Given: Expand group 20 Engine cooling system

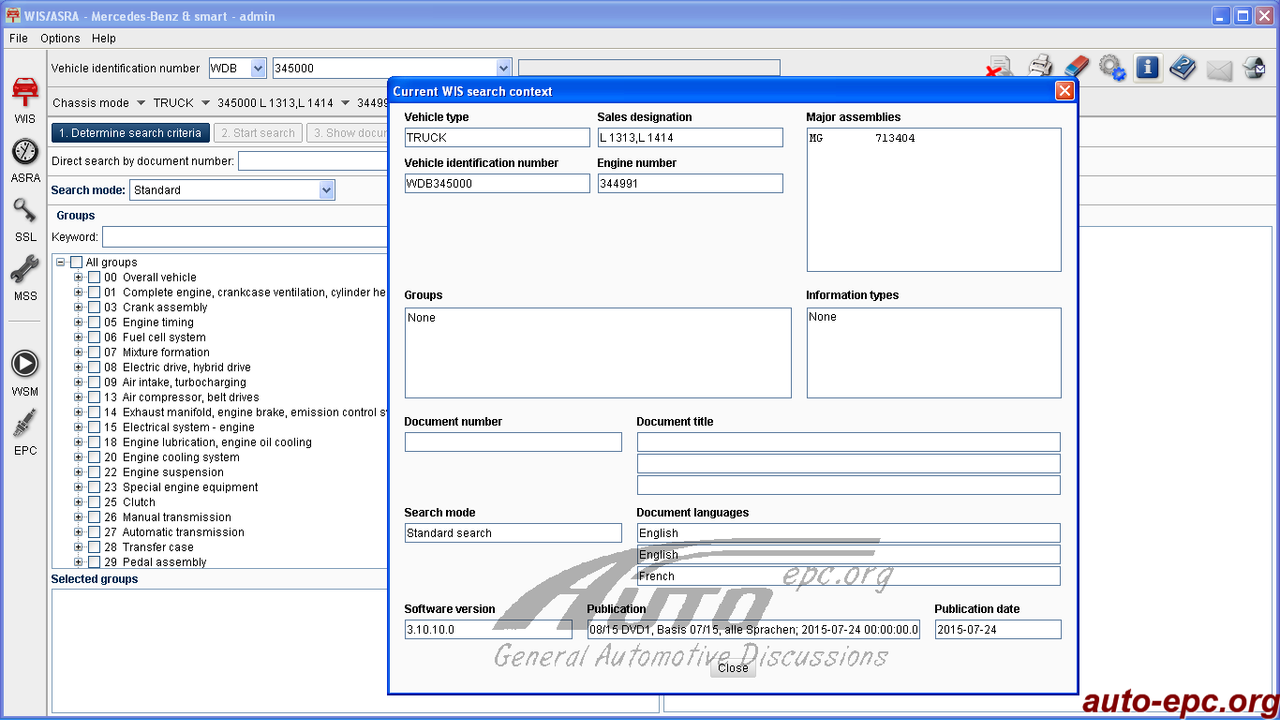Looking at the screenshot, I should (79, 457).
